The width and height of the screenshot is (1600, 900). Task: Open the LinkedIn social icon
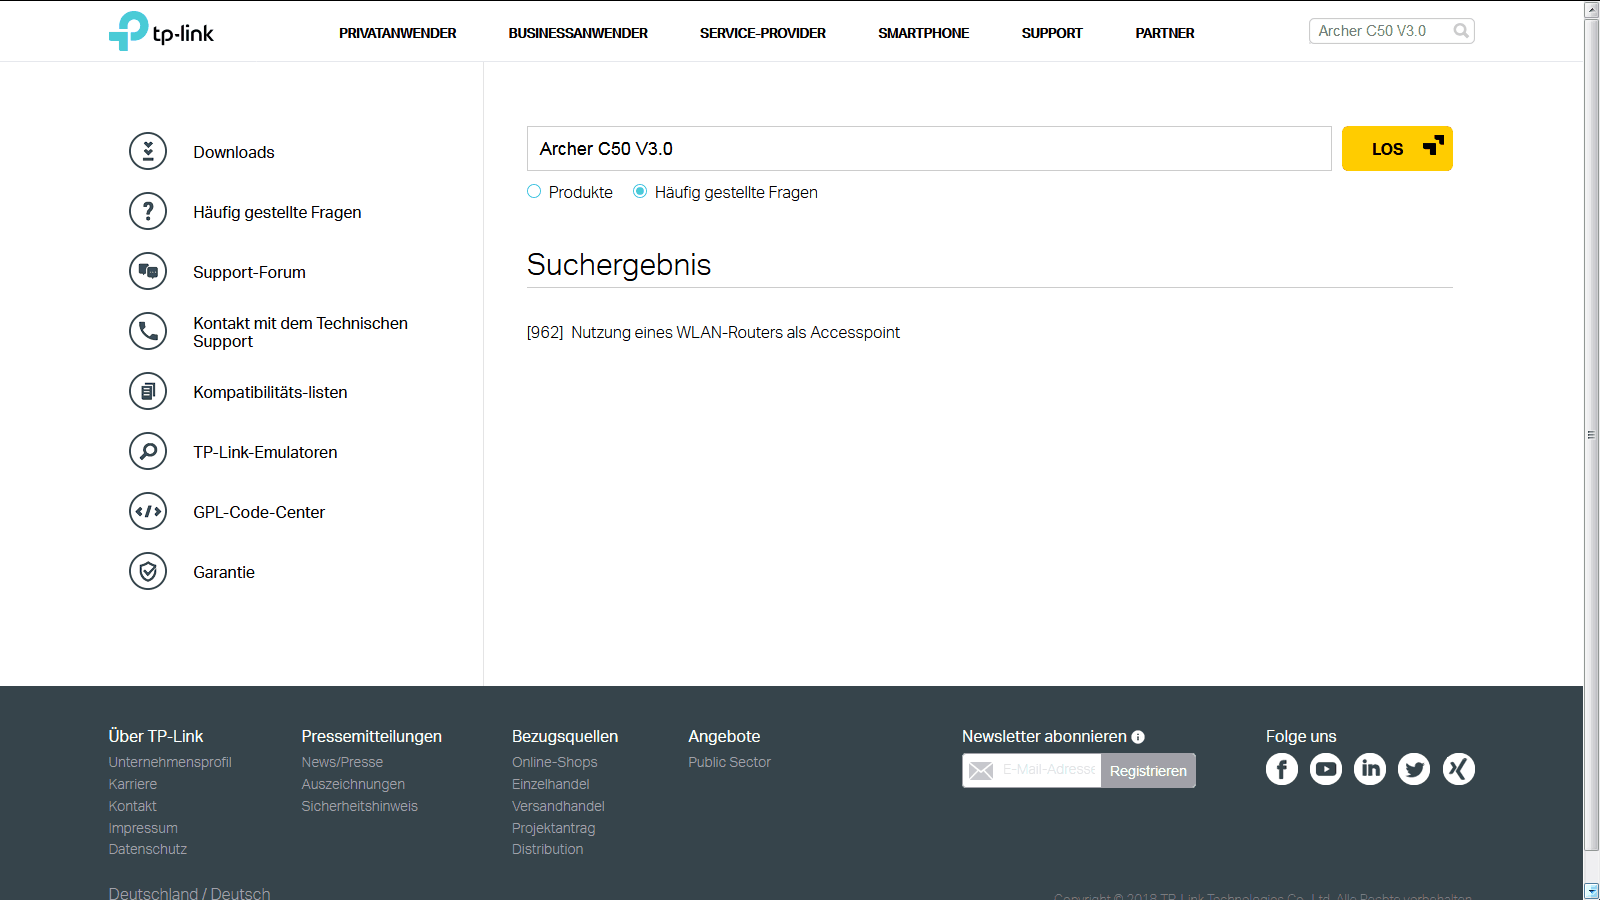pos(1370,769)
